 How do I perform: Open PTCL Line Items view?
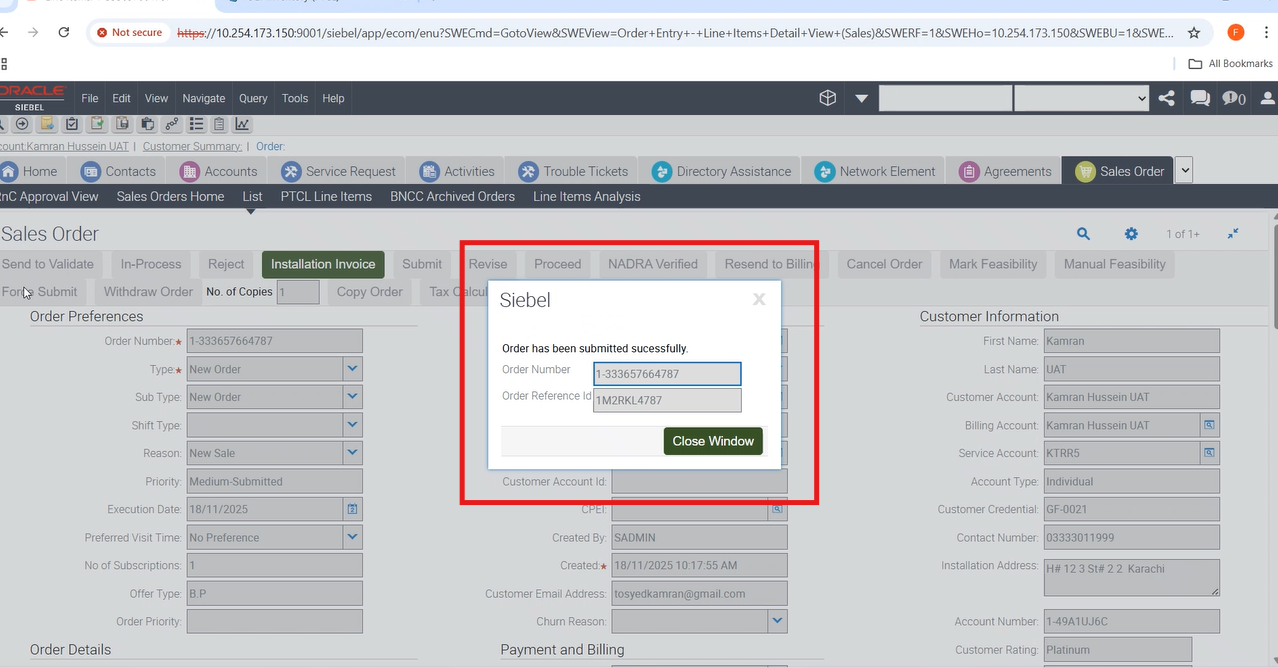[x=326, y=197]
